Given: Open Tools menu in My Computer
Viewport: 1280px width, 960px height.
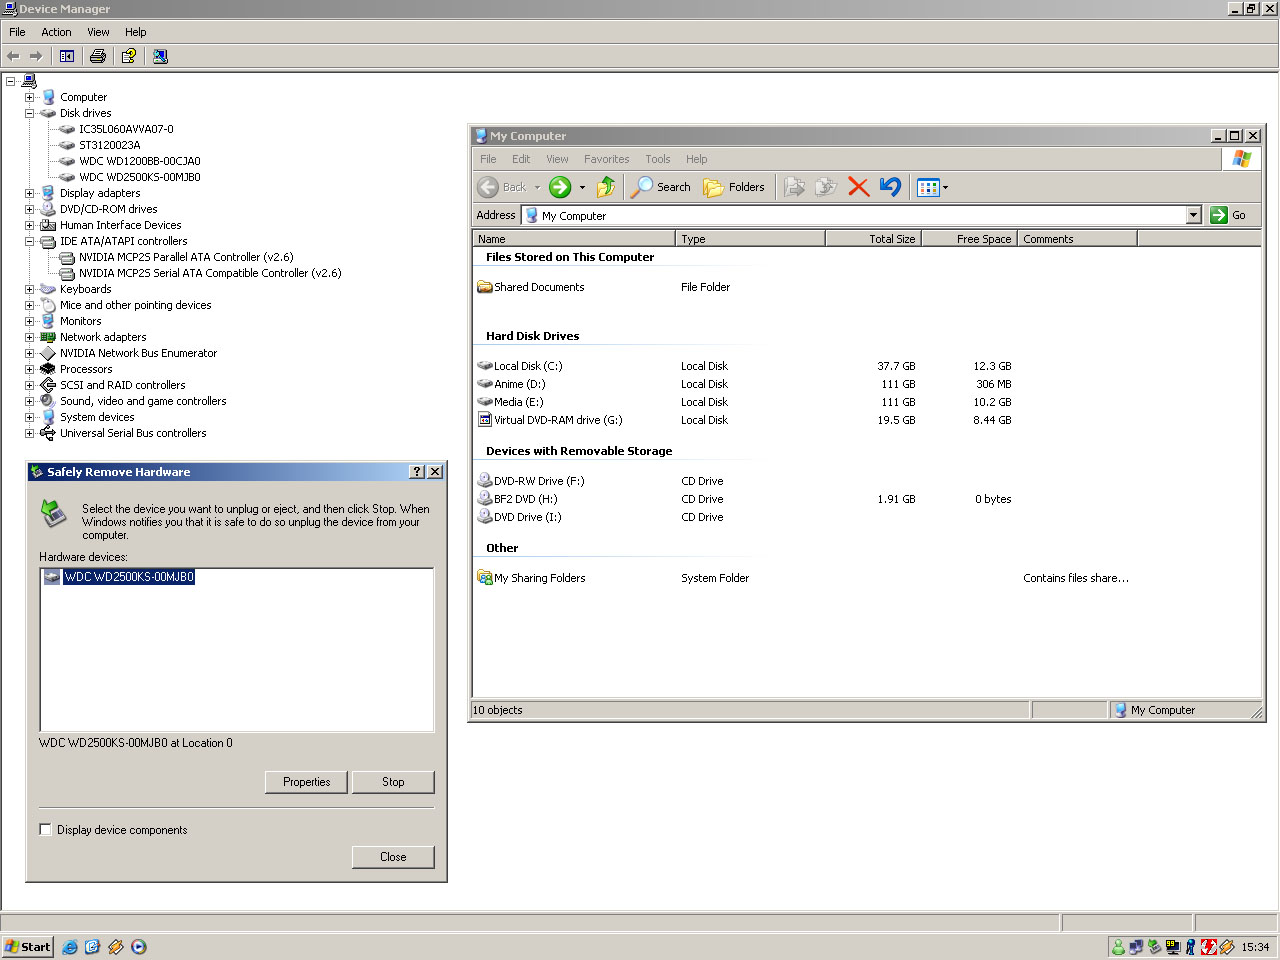Looking at the screenshot, I should tap(658, 159).
